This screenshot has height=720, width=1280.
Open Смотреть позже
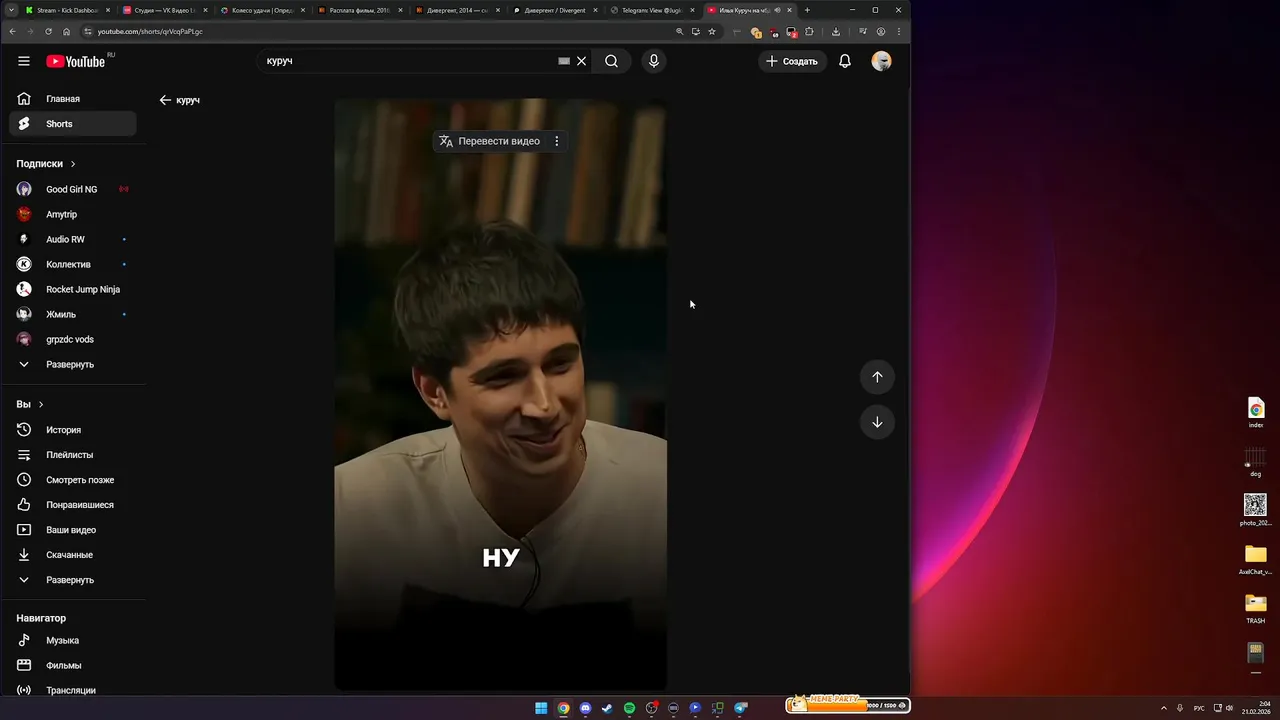73,480
